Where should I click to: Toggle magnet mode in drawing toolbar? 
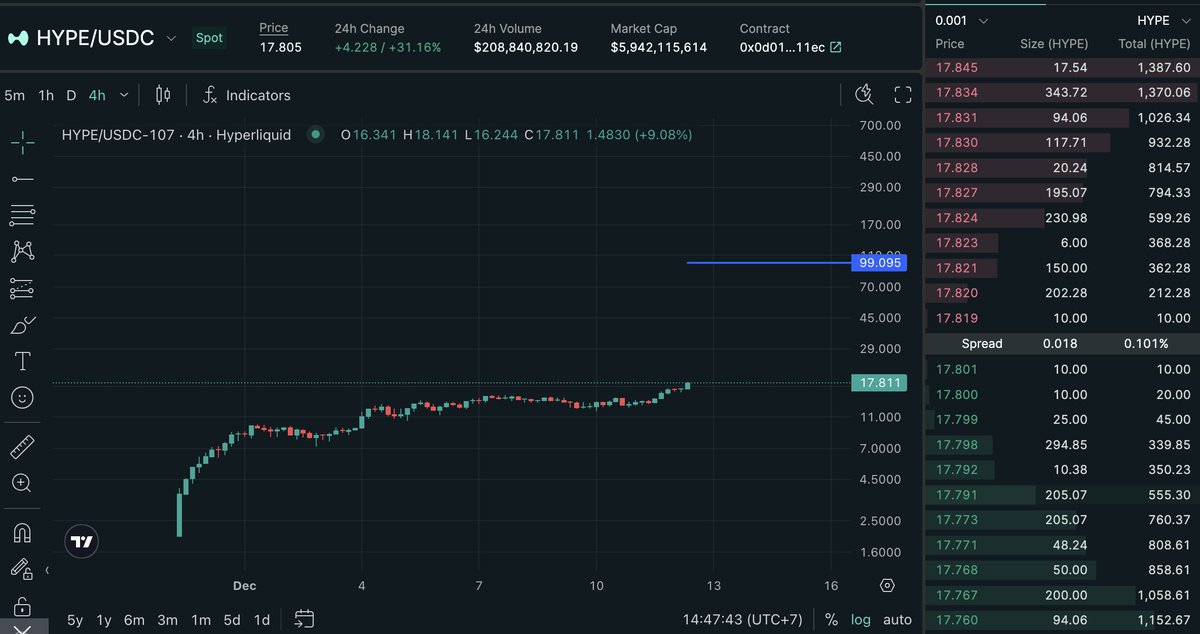pos(22,532)
